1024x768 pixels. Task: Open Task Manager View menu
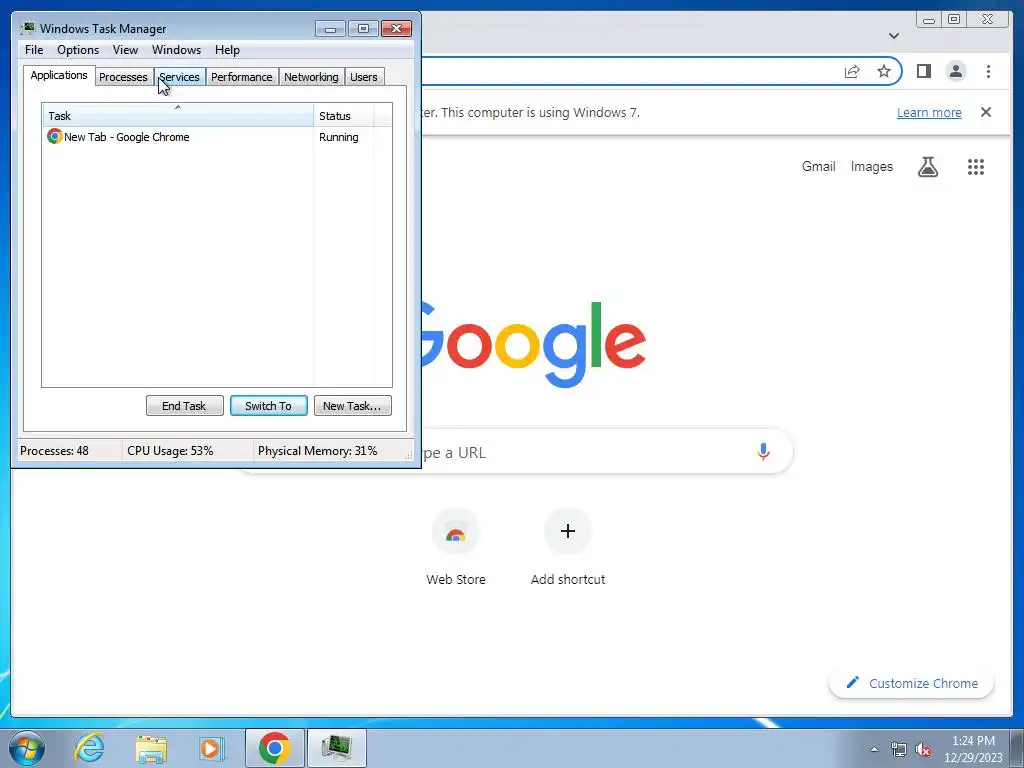125,50
